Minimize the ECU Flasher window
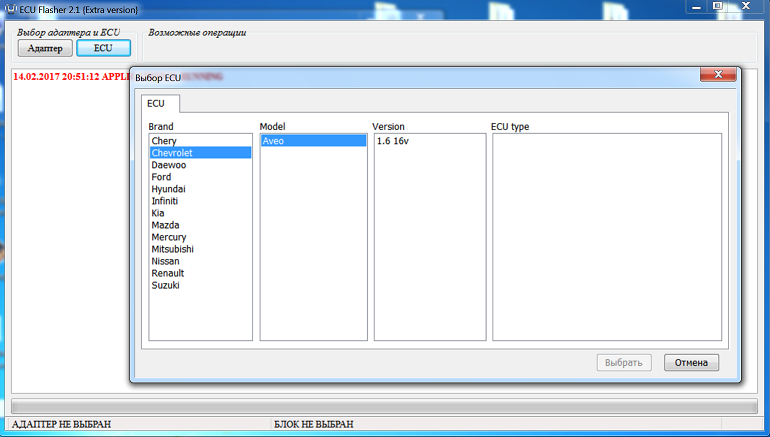The width and height of the screenshot is (770, 437). [696, 6]
